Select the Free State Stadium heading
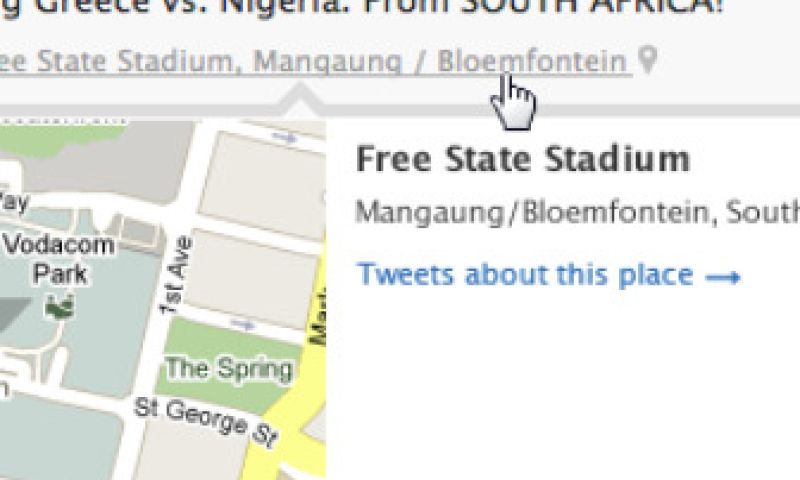This screenshot has width=800, height=480. click(522, 159)
